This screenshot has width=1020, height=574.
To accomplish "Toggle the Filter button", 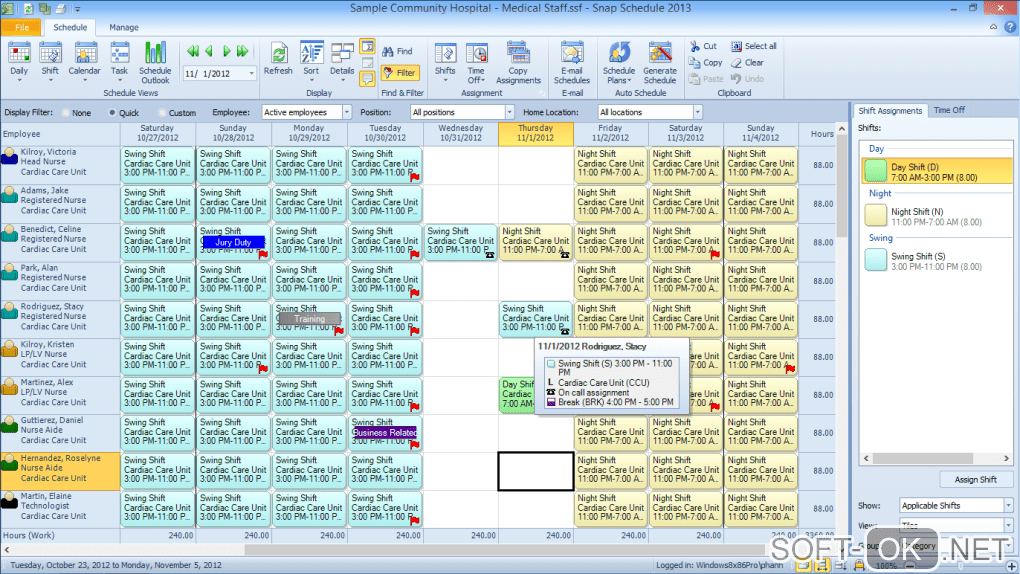I will (x=399, y=73).
